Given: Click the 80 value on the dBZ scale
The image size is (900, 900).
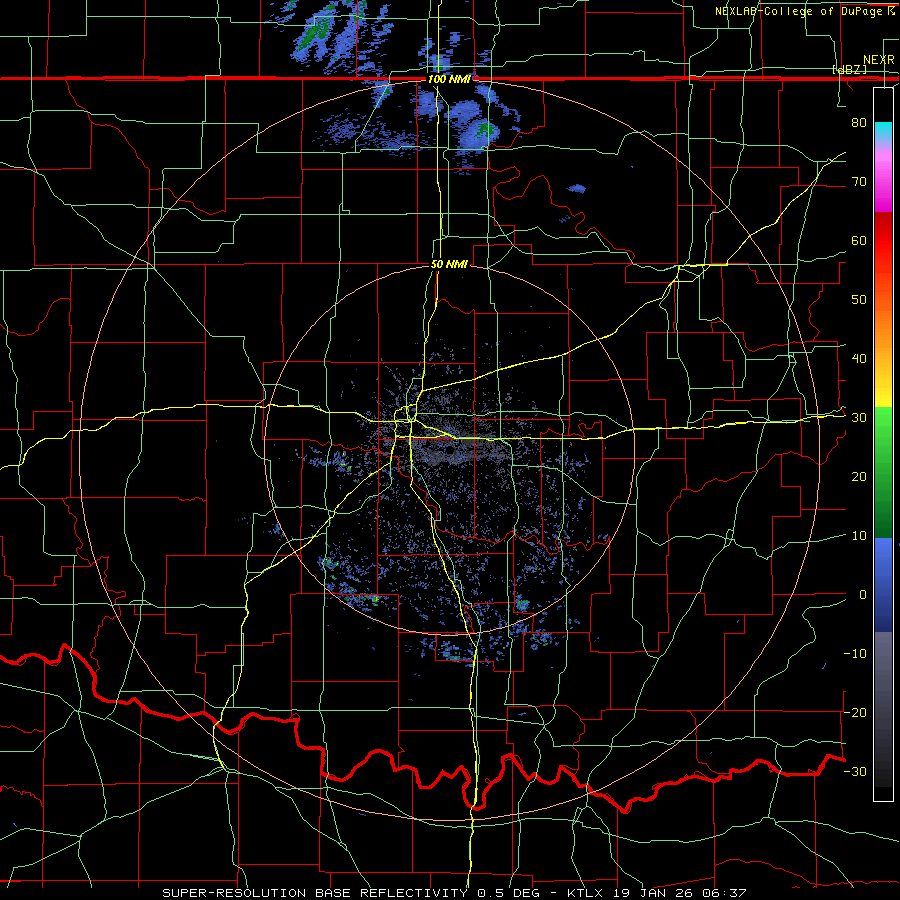Looking at the screenshot, I should [x=859, y=123].
